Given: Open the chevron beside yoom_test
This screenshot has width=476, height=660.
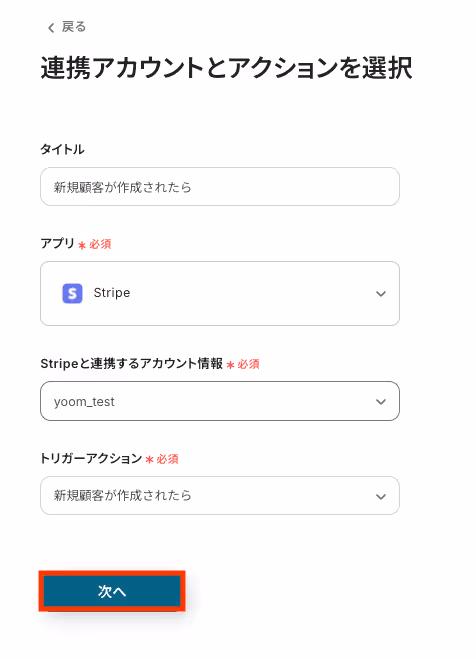Looking at the screenshot, I should tap(380, 402).
